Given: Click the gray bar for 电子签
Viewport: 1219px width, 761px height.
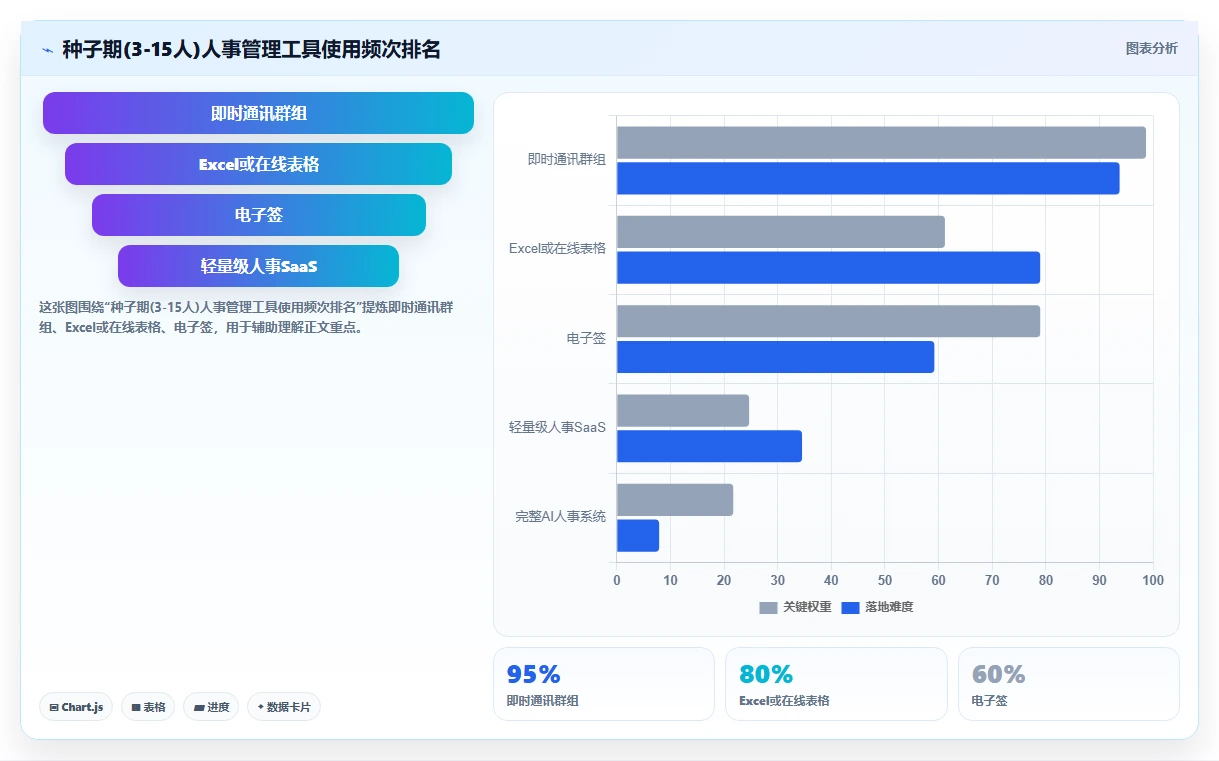Looking at the screenshot, I should tap(828, 321).
